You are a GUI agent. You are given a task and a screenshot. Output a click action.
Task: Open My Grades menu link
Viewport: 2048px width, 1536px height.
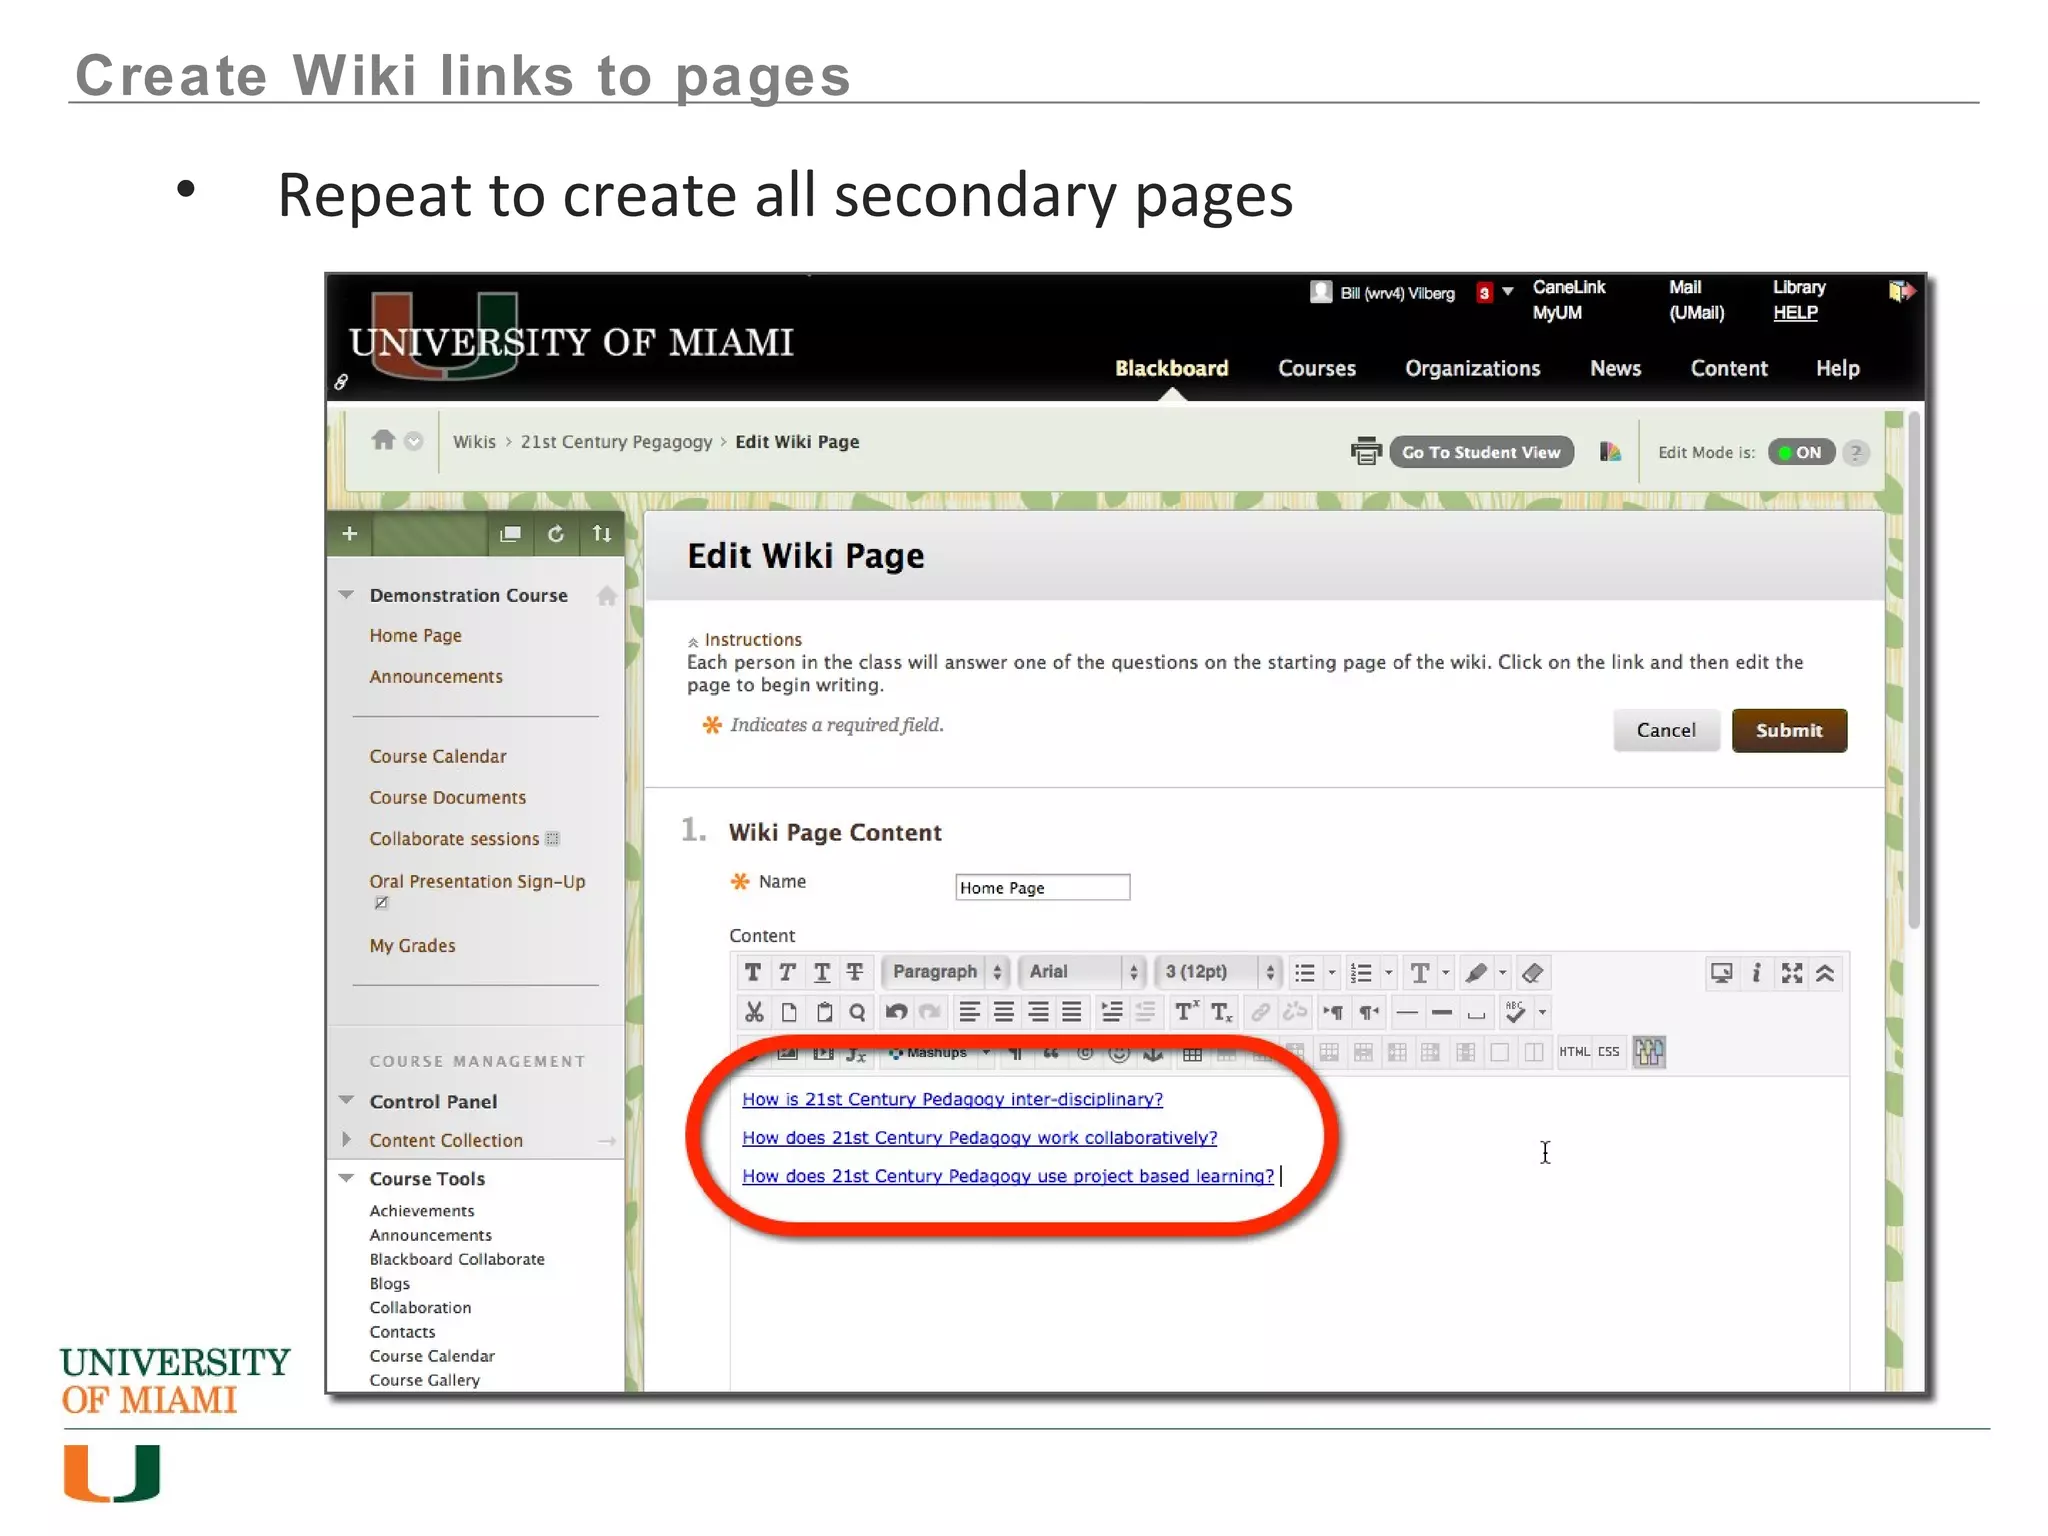click(412, 945)
